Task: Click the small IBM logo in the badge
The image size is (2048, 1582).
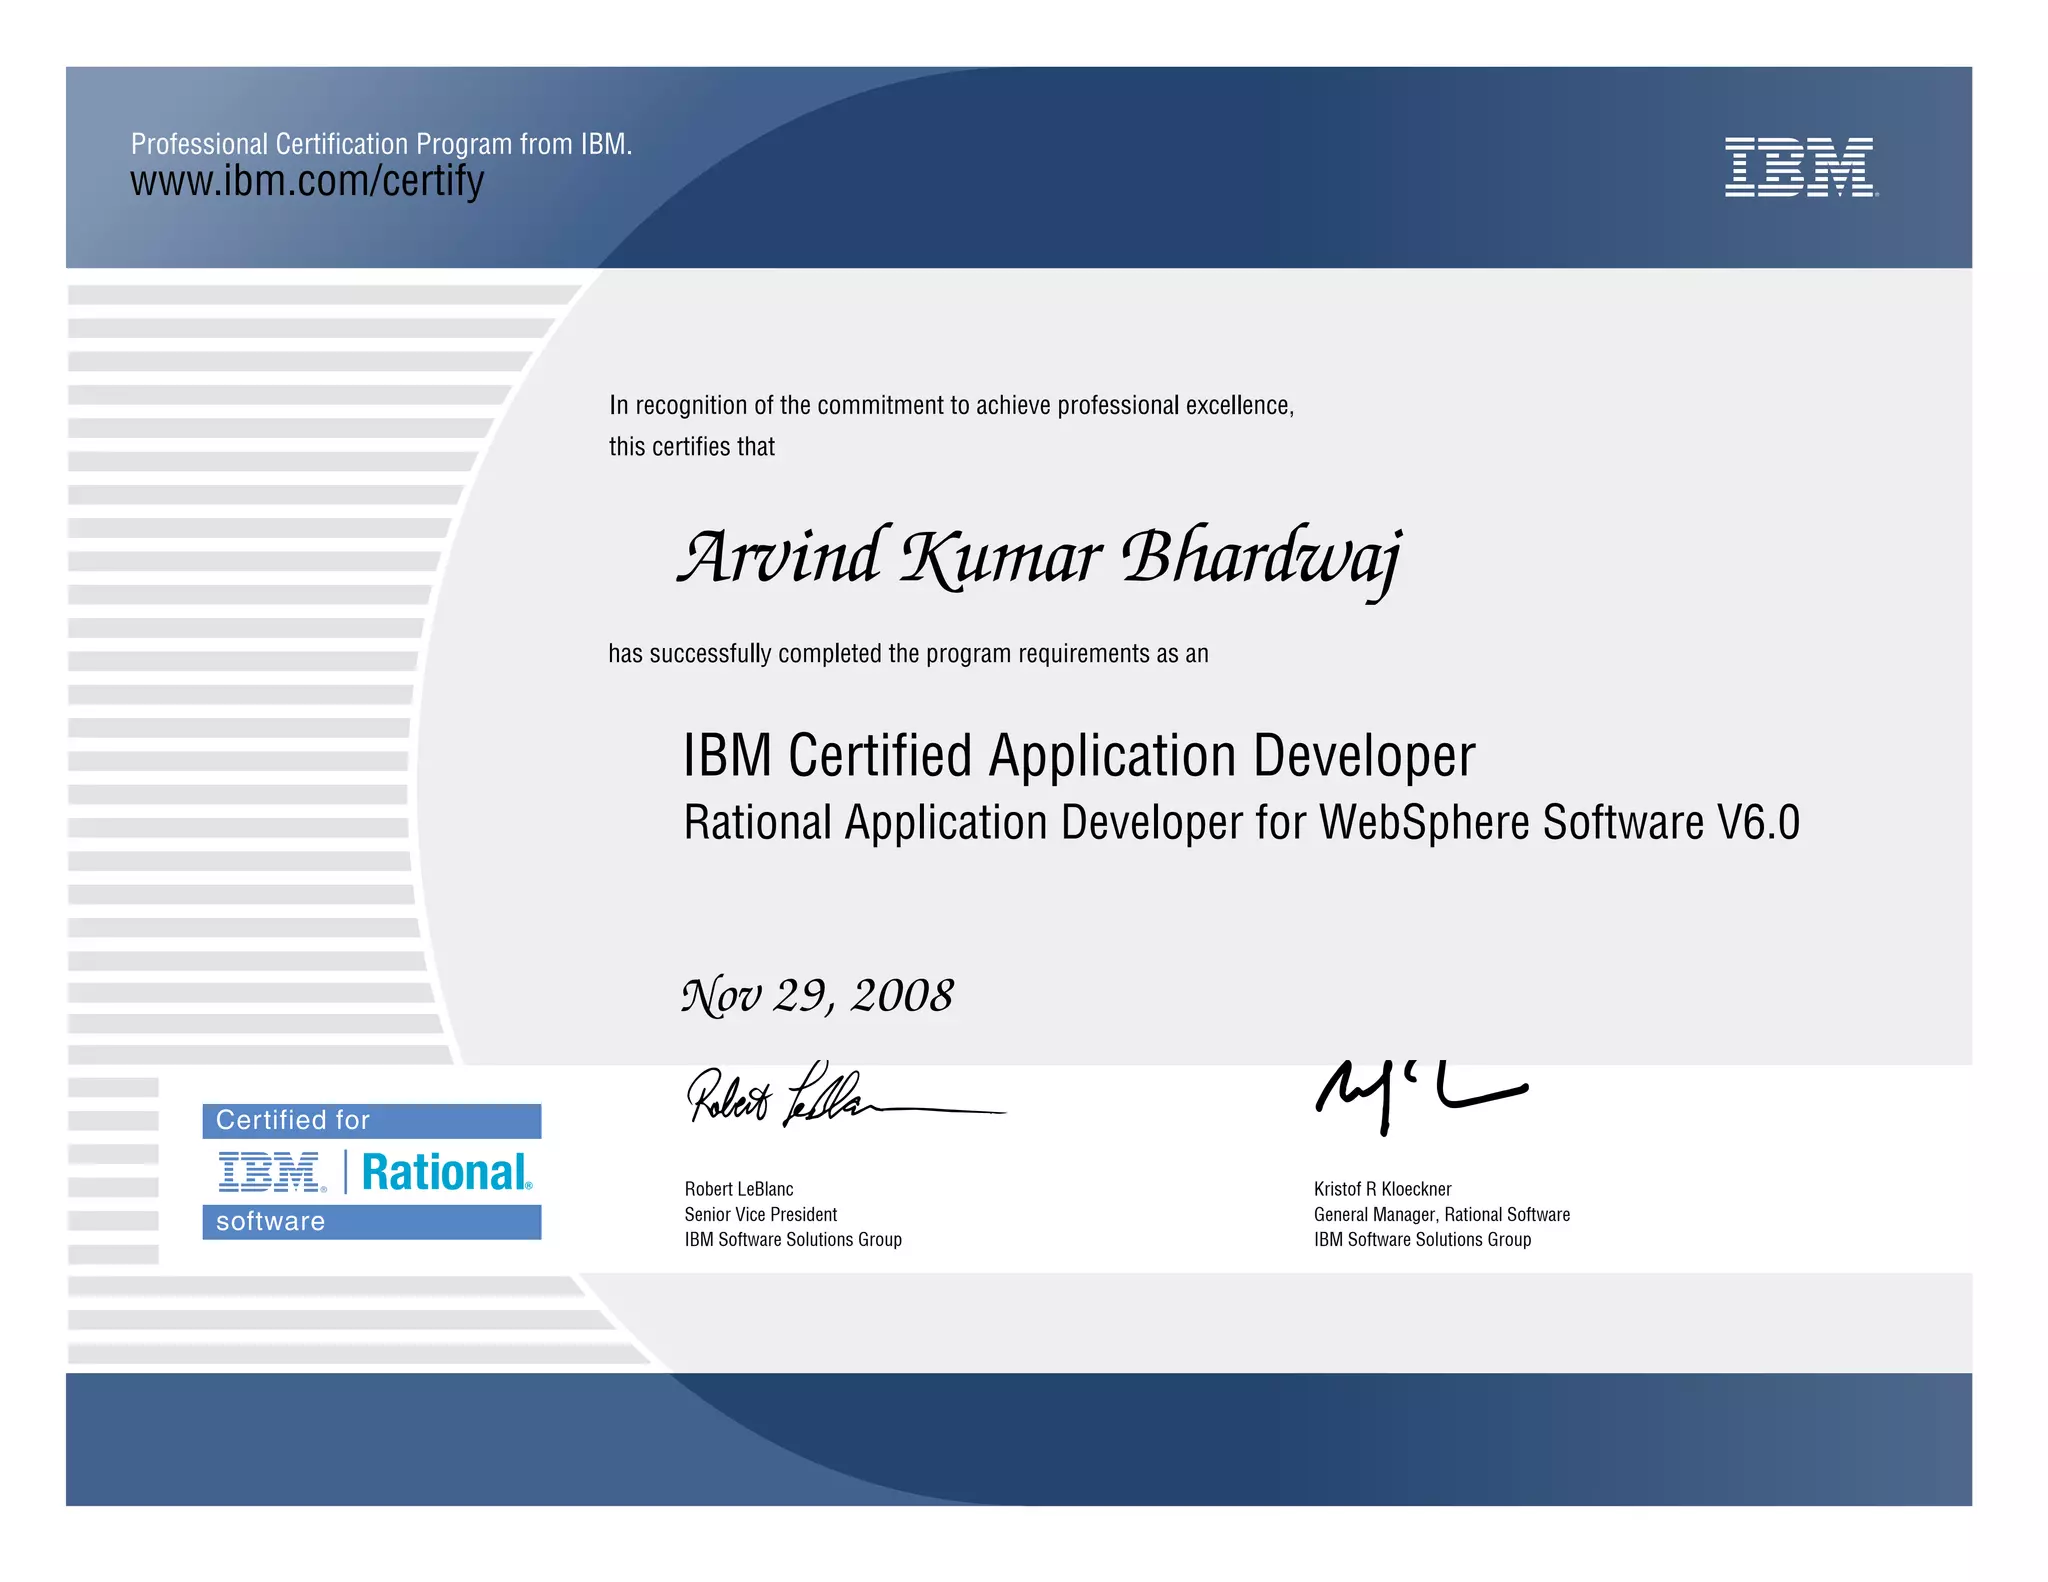Action: [271, 1172]
